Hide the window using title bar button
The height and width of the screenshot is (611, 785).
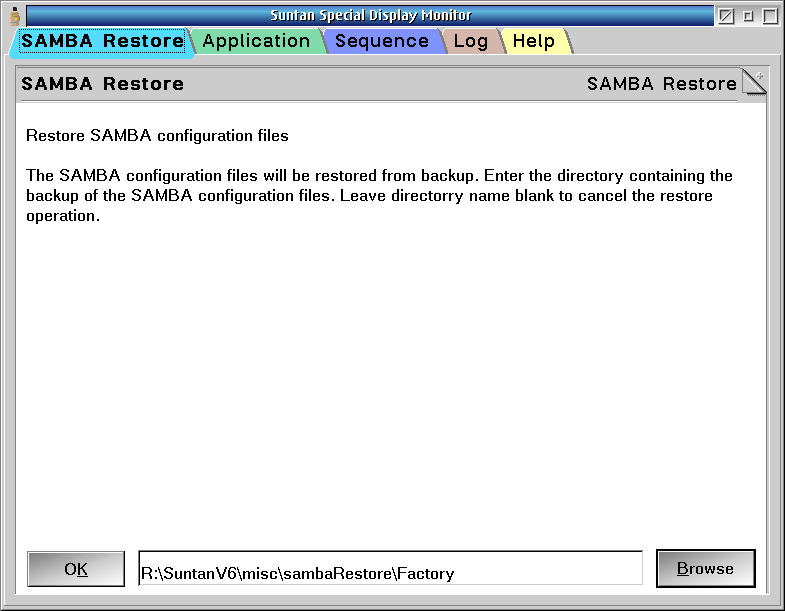pyautogui.click(x=726, y=16)
